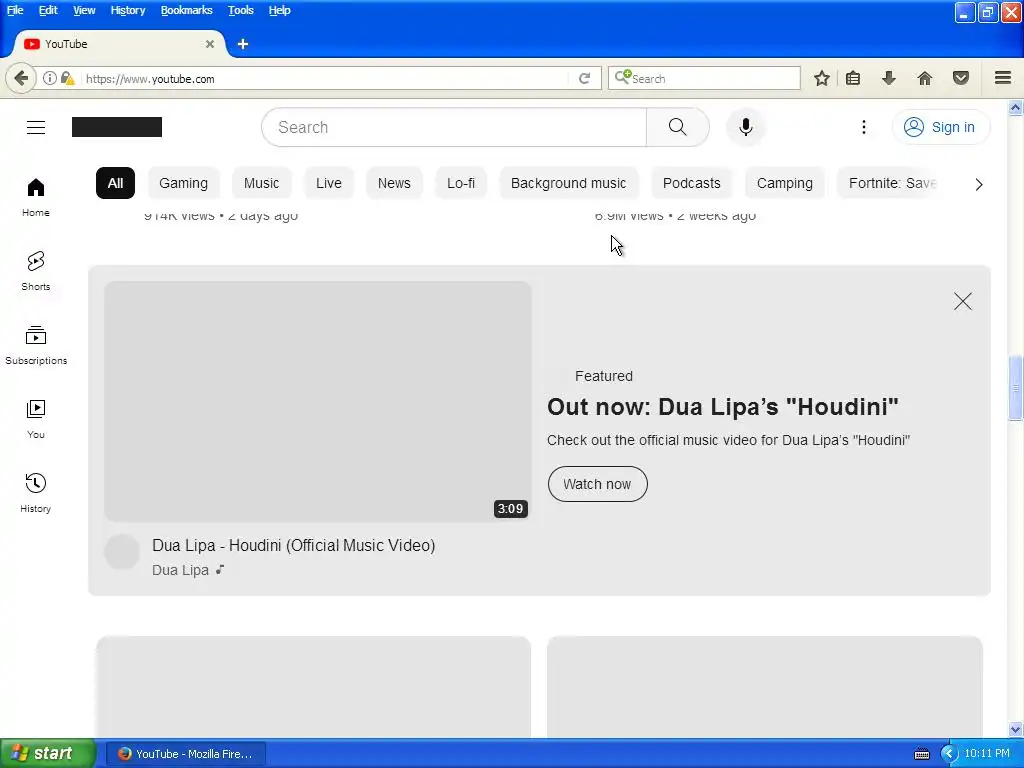Click YouTube - Mozilla Firefox taskbar button
Image resolution: width=1024 pixels, height=768 pixels.
click(186, 754)
